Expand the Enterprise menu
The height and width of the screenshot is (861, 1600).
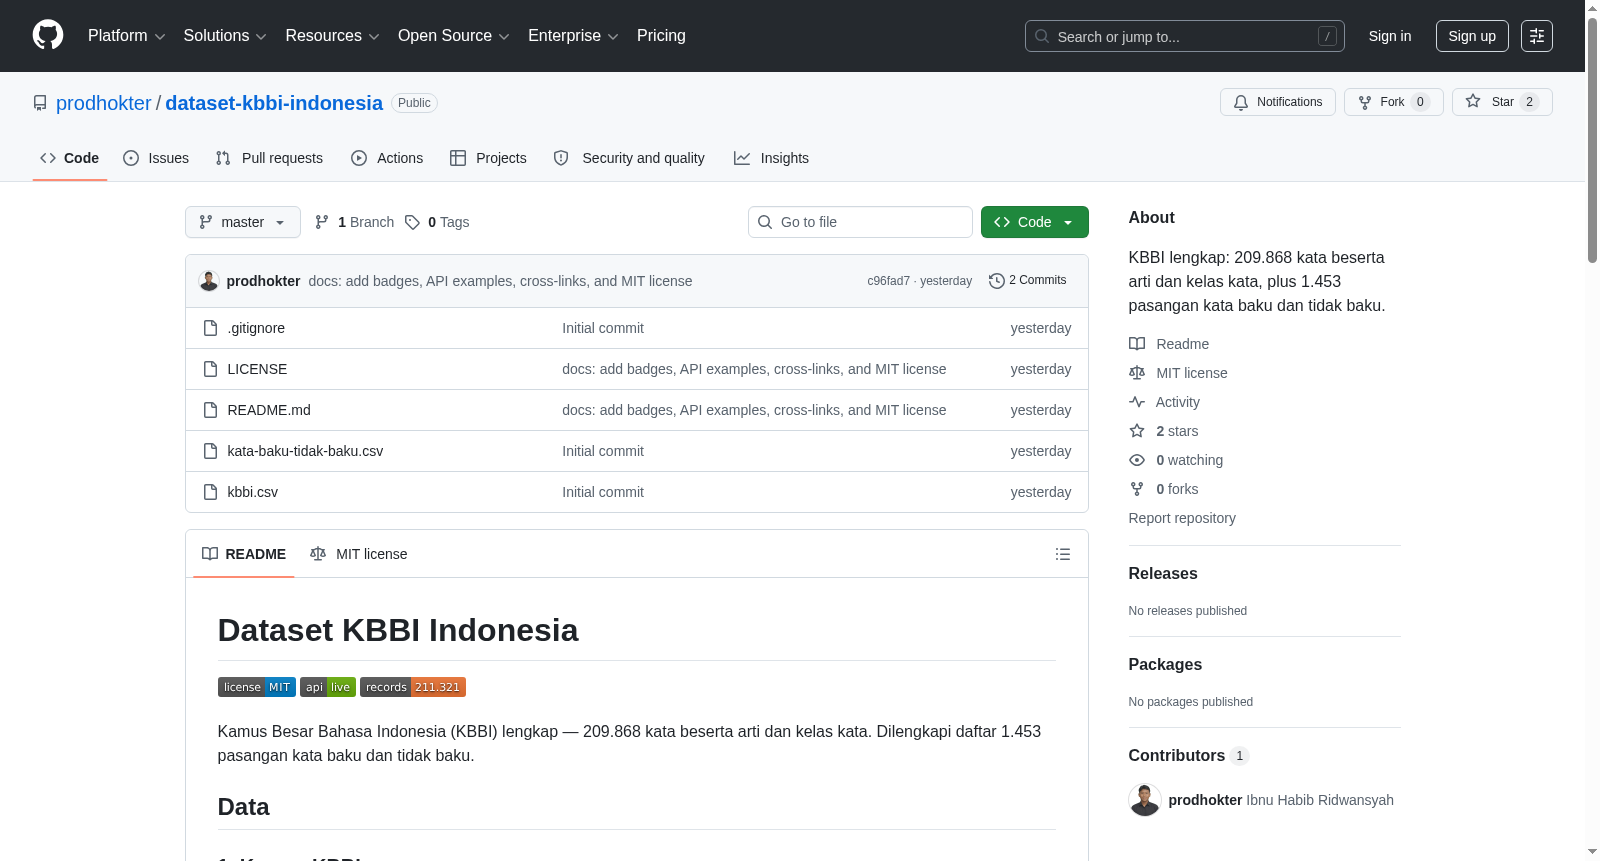[573, 36]
